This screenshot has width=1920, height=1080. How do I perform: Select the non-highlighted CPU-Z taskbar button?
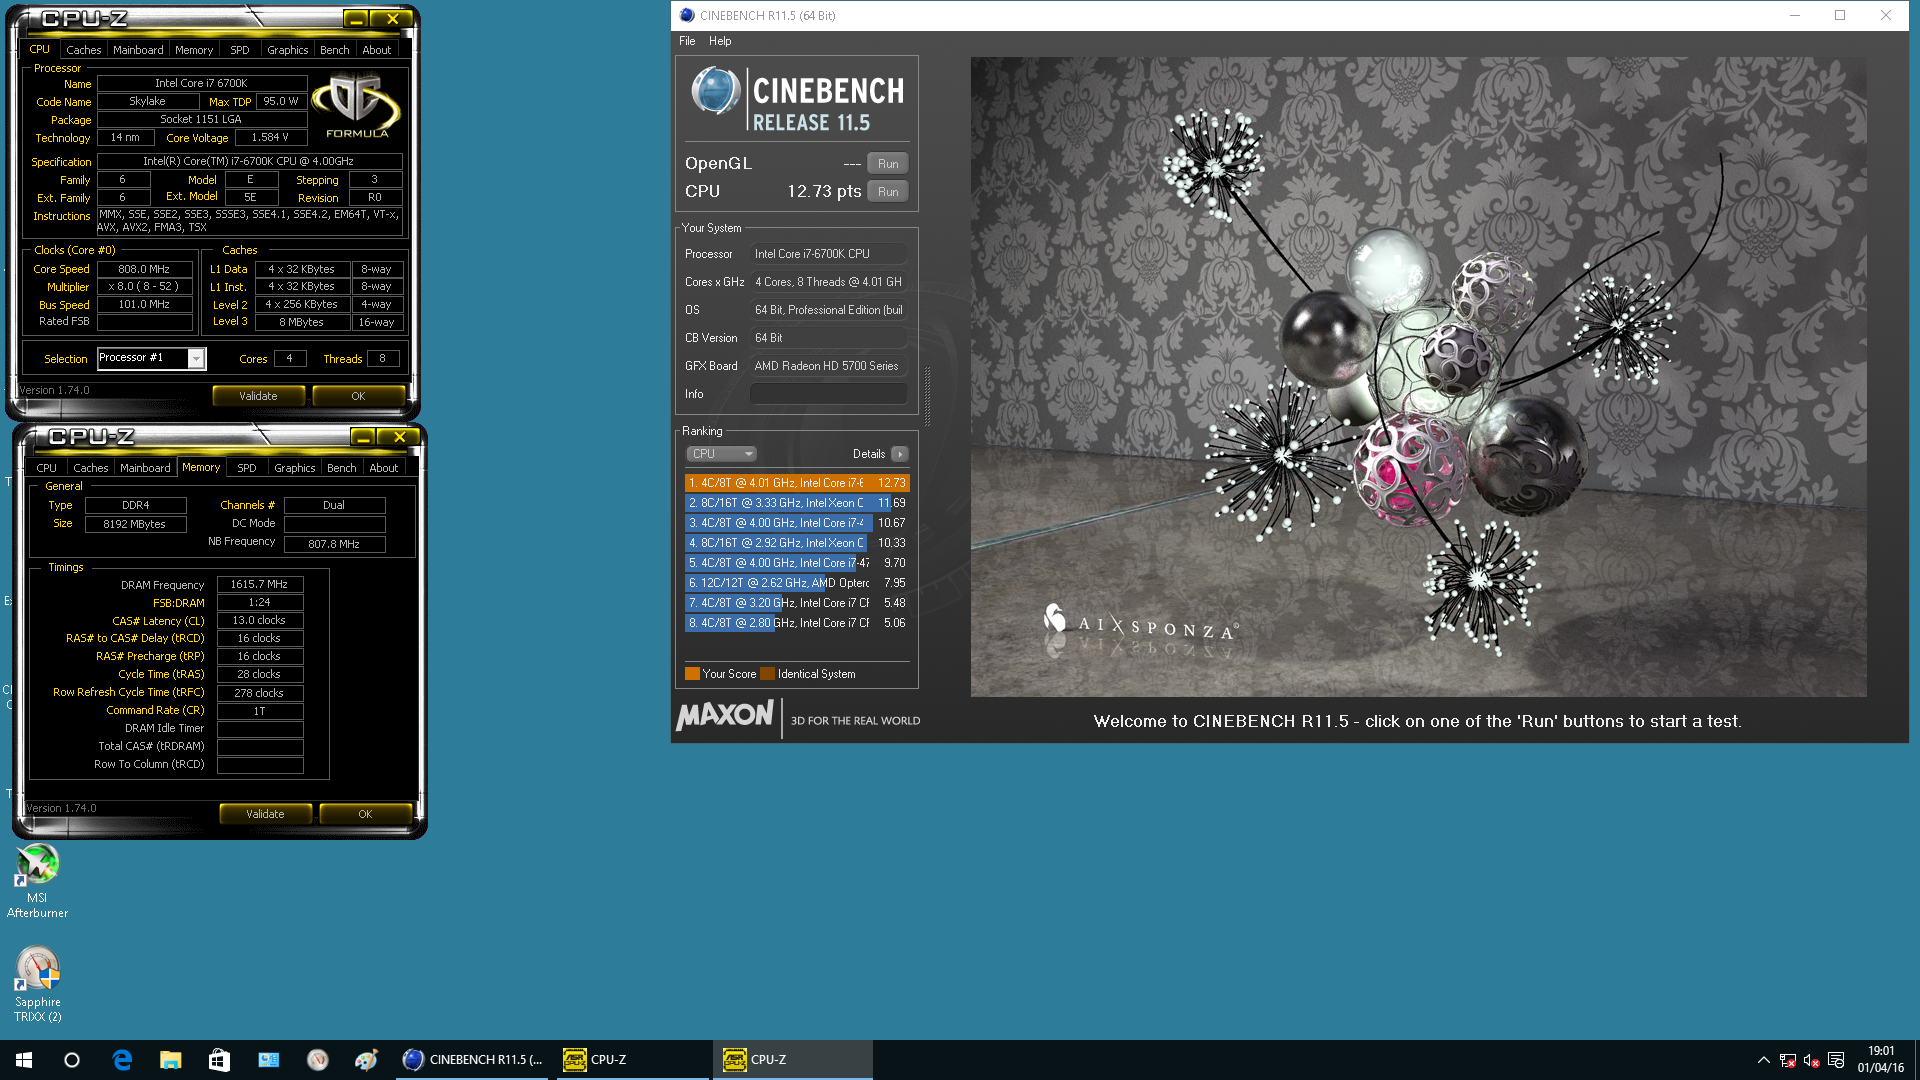(x=632, y=1060)
